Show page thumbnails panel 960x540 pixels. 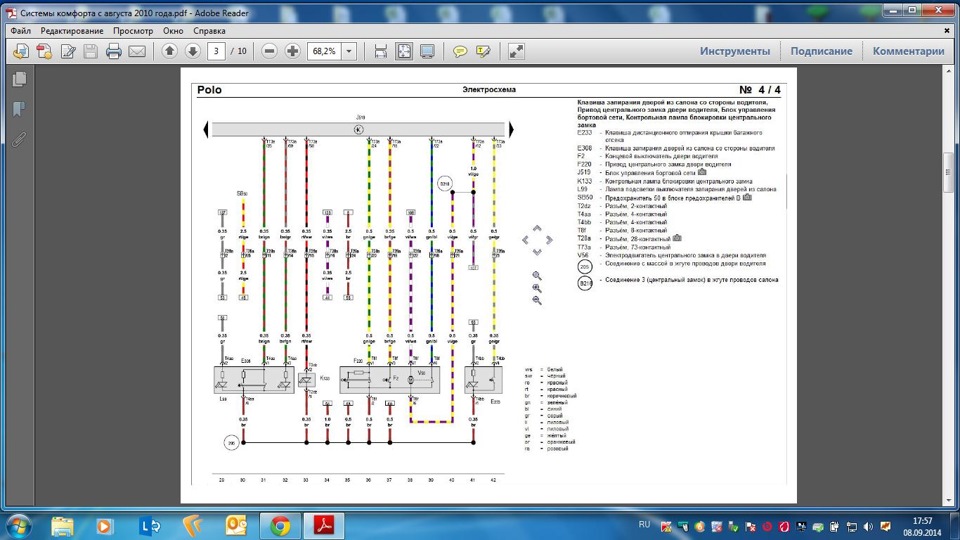[x=19, y=79]
